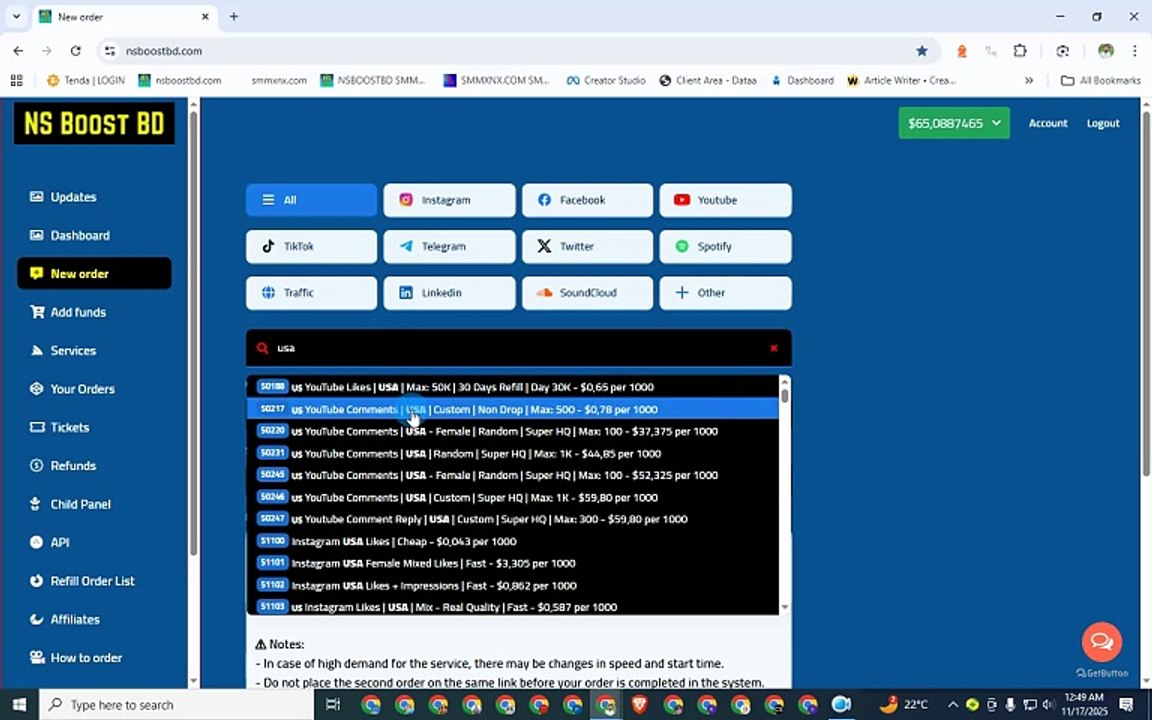
Task: Click the Refill Order List icon
Action: click(36, 580)
